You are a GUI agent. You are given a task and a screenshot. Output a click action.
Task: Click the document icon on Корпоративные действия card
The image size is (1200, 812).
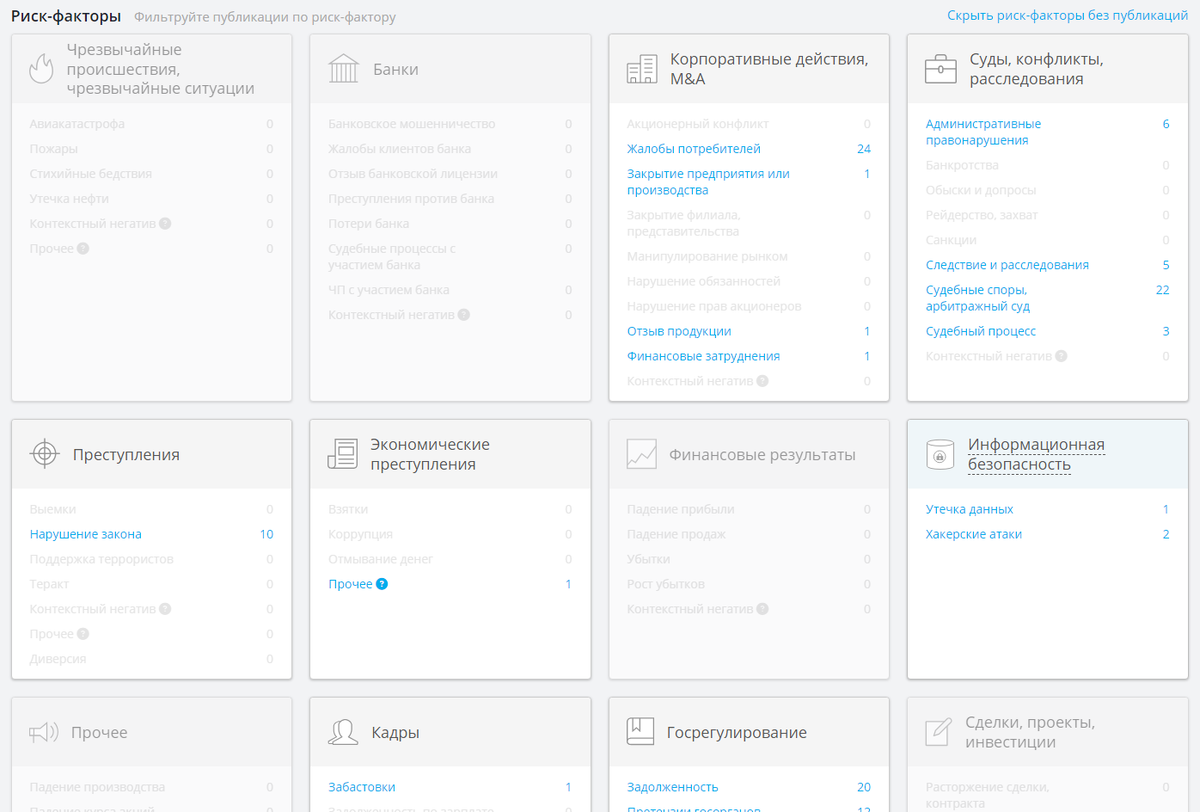click(x=638, y=68)
